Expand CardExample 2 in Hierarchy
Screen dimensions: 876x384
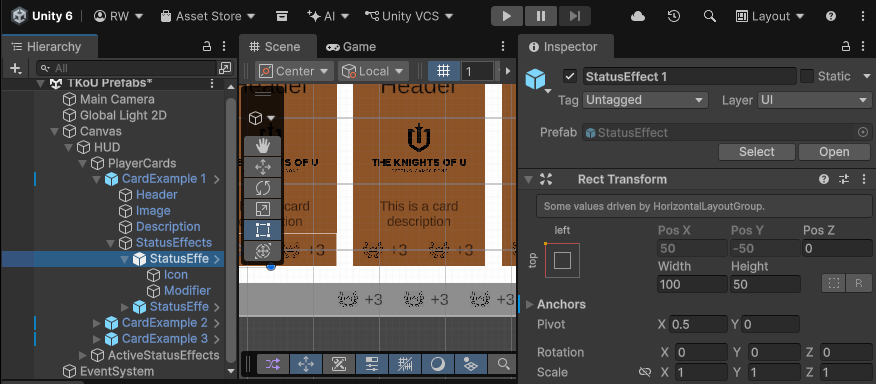[x=97, y=323]
